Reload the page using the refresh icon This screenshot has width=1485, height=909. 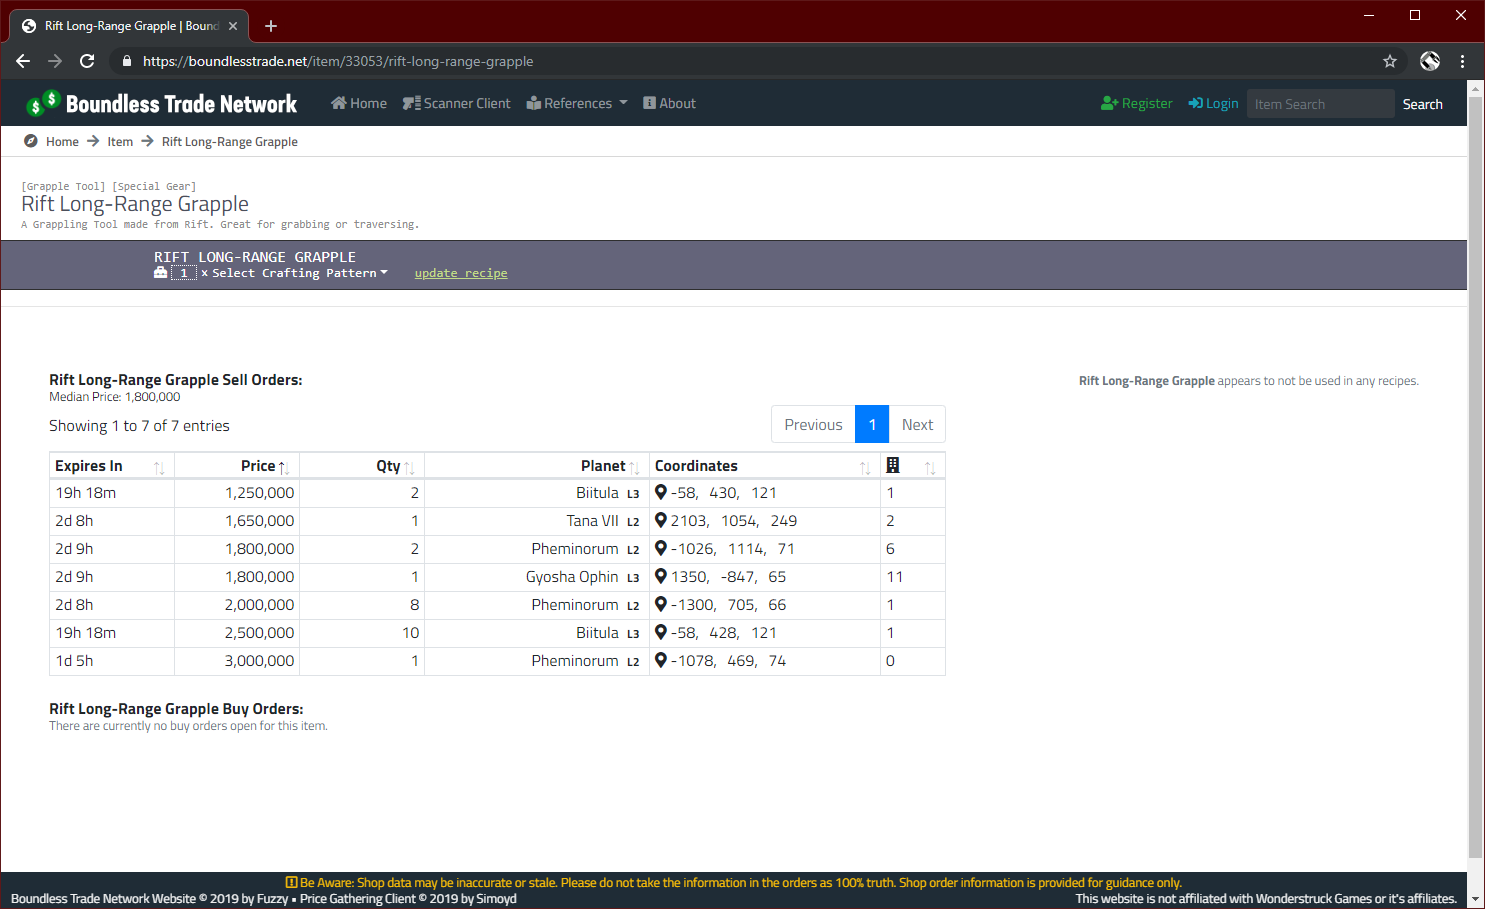(87, 61)
